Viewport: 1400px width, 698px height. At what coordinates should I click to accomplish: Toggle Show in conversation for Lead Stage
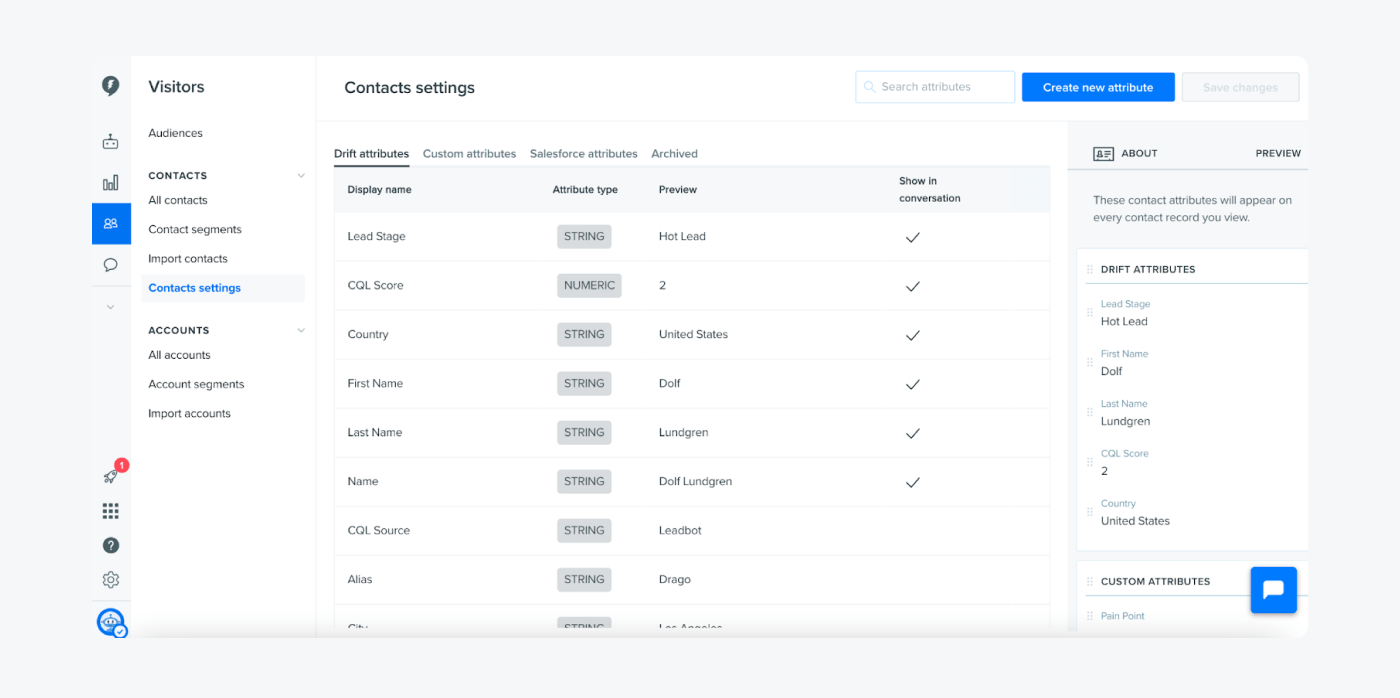(912, 237)
